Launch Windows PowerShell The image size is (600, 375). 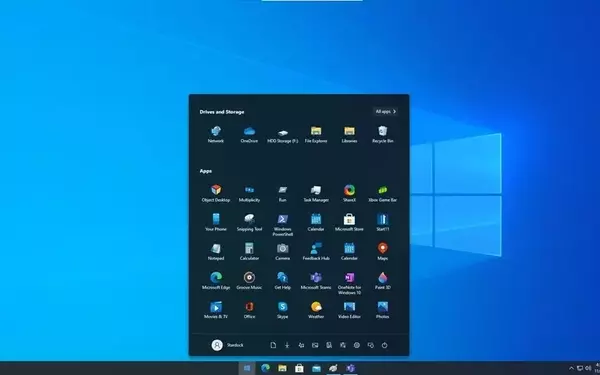point(282,225)
